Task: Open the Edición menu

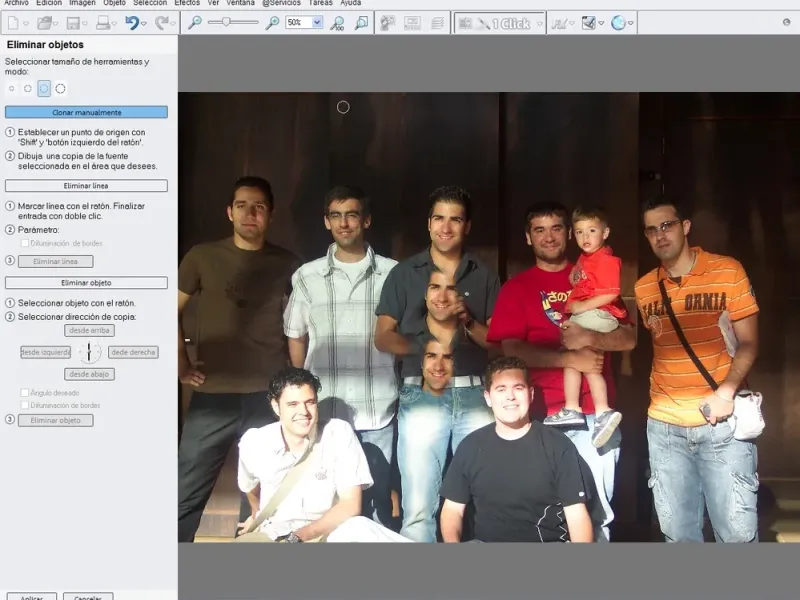Action: (49, 3)
